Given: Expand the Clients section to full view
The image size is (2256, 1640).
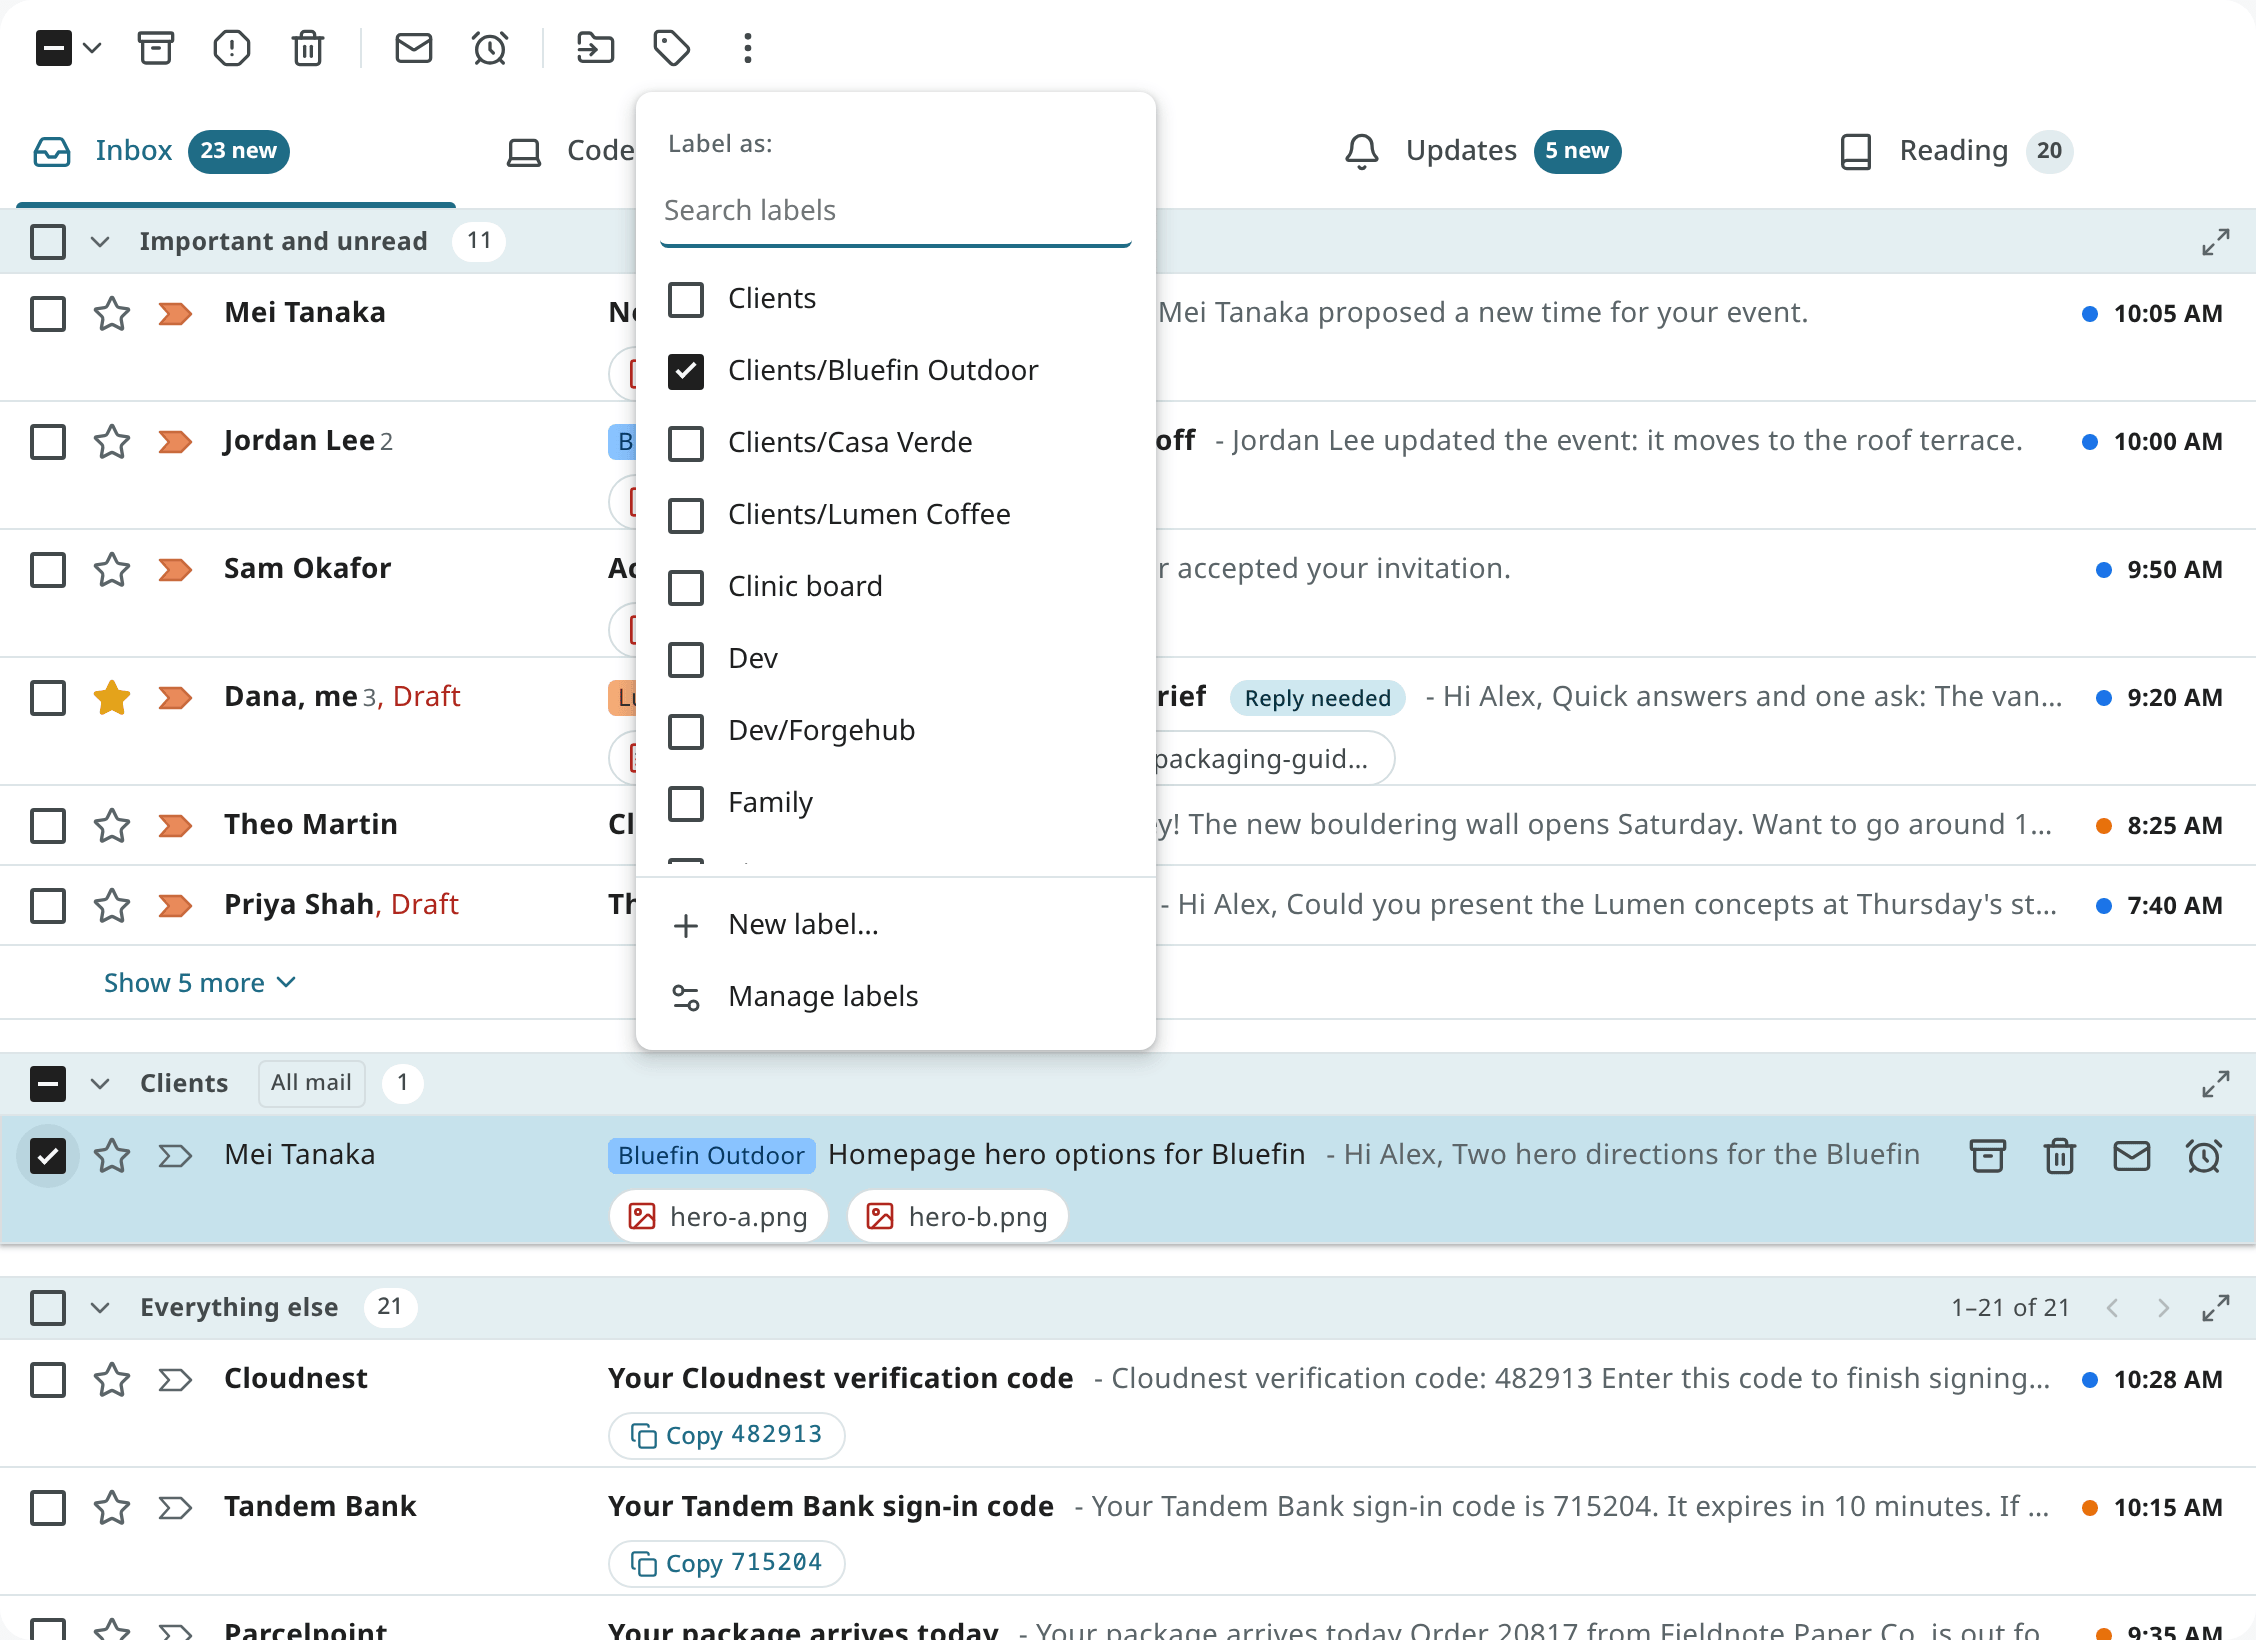Looking at the screenshot, I should point(2216,1084).
